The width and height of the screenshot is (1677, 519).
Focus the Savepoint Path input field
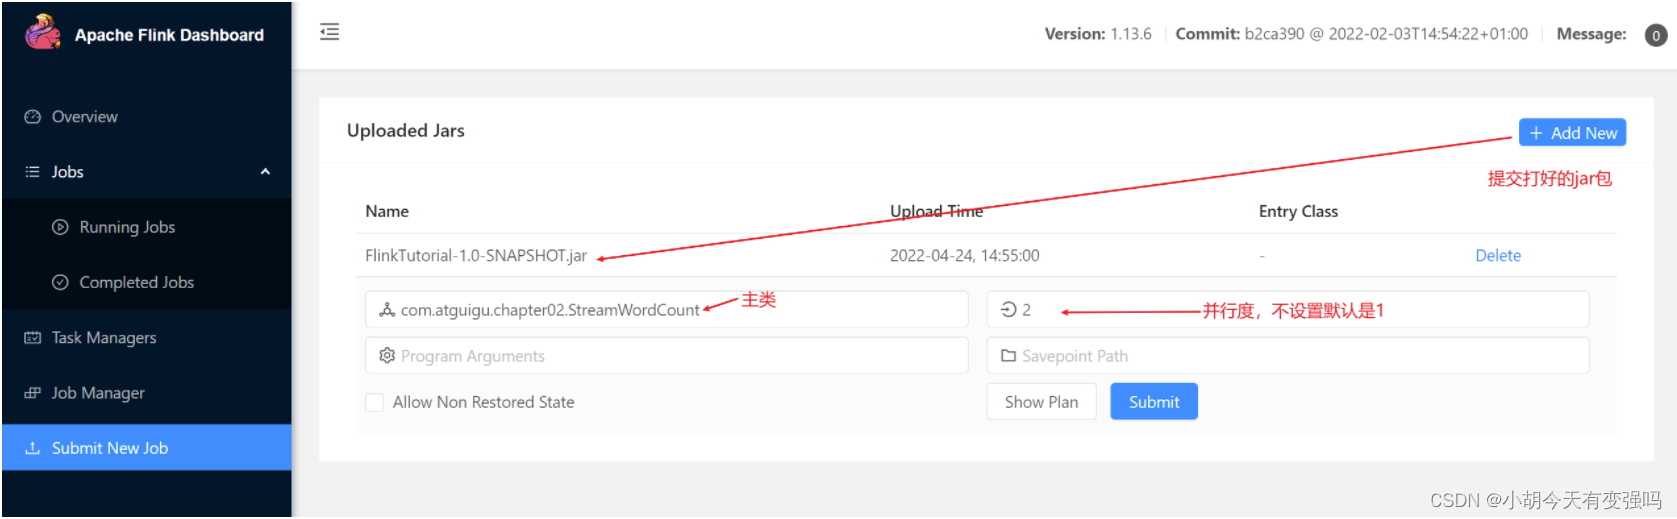[1288, 356]
